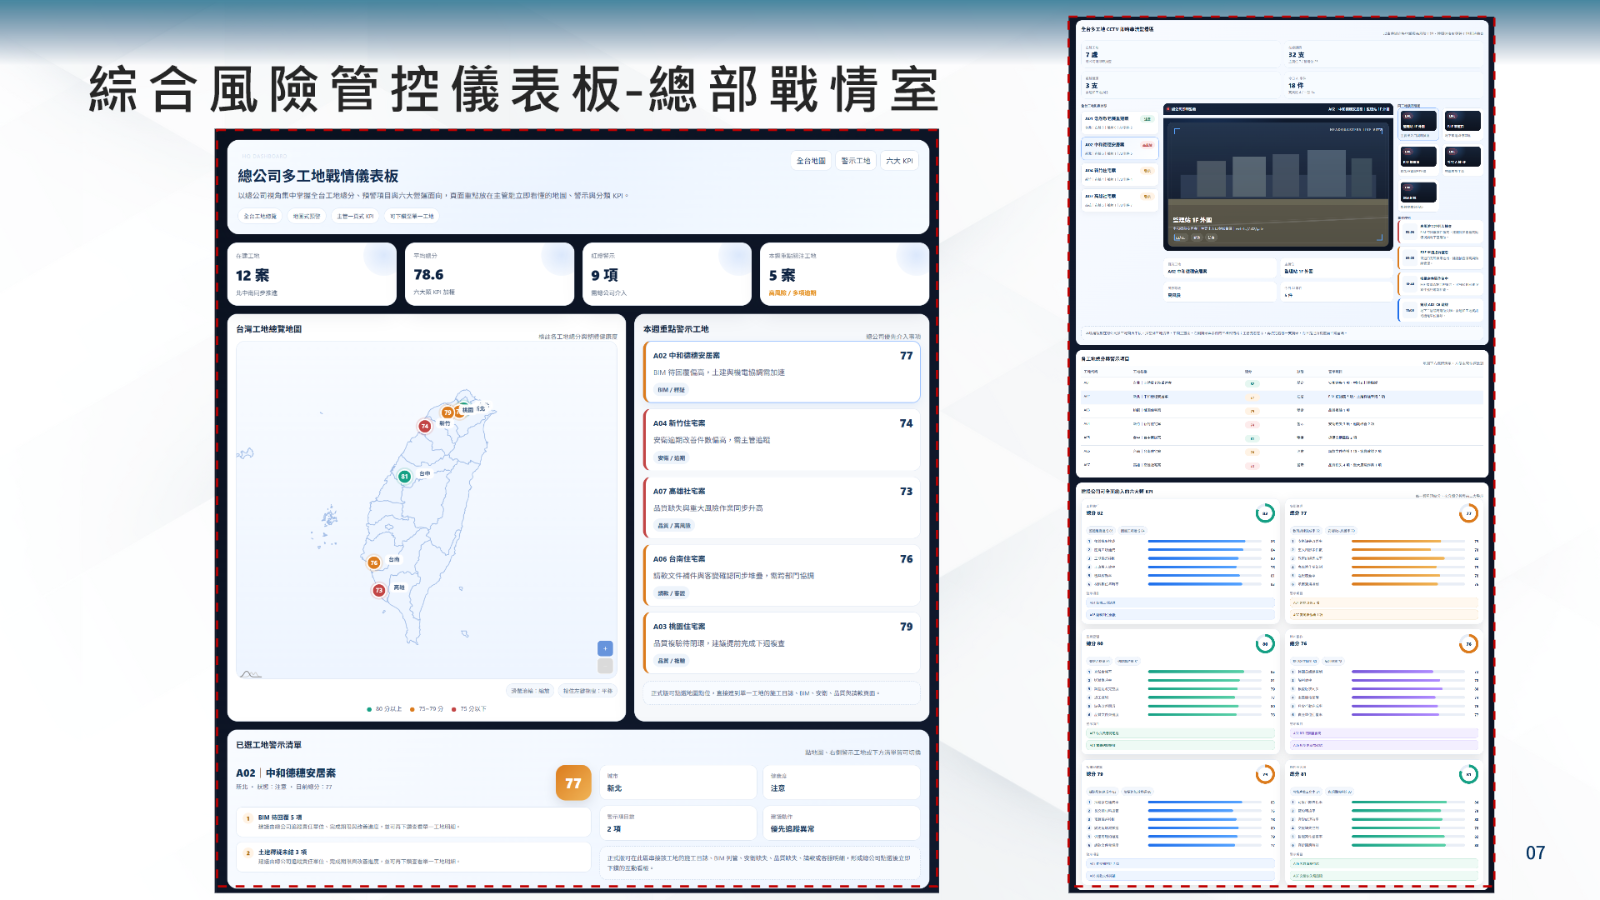Click score 77 on the A02 alert card
Image resolution: width=1600 pixels, height=900 pixels.
[906, 356]
